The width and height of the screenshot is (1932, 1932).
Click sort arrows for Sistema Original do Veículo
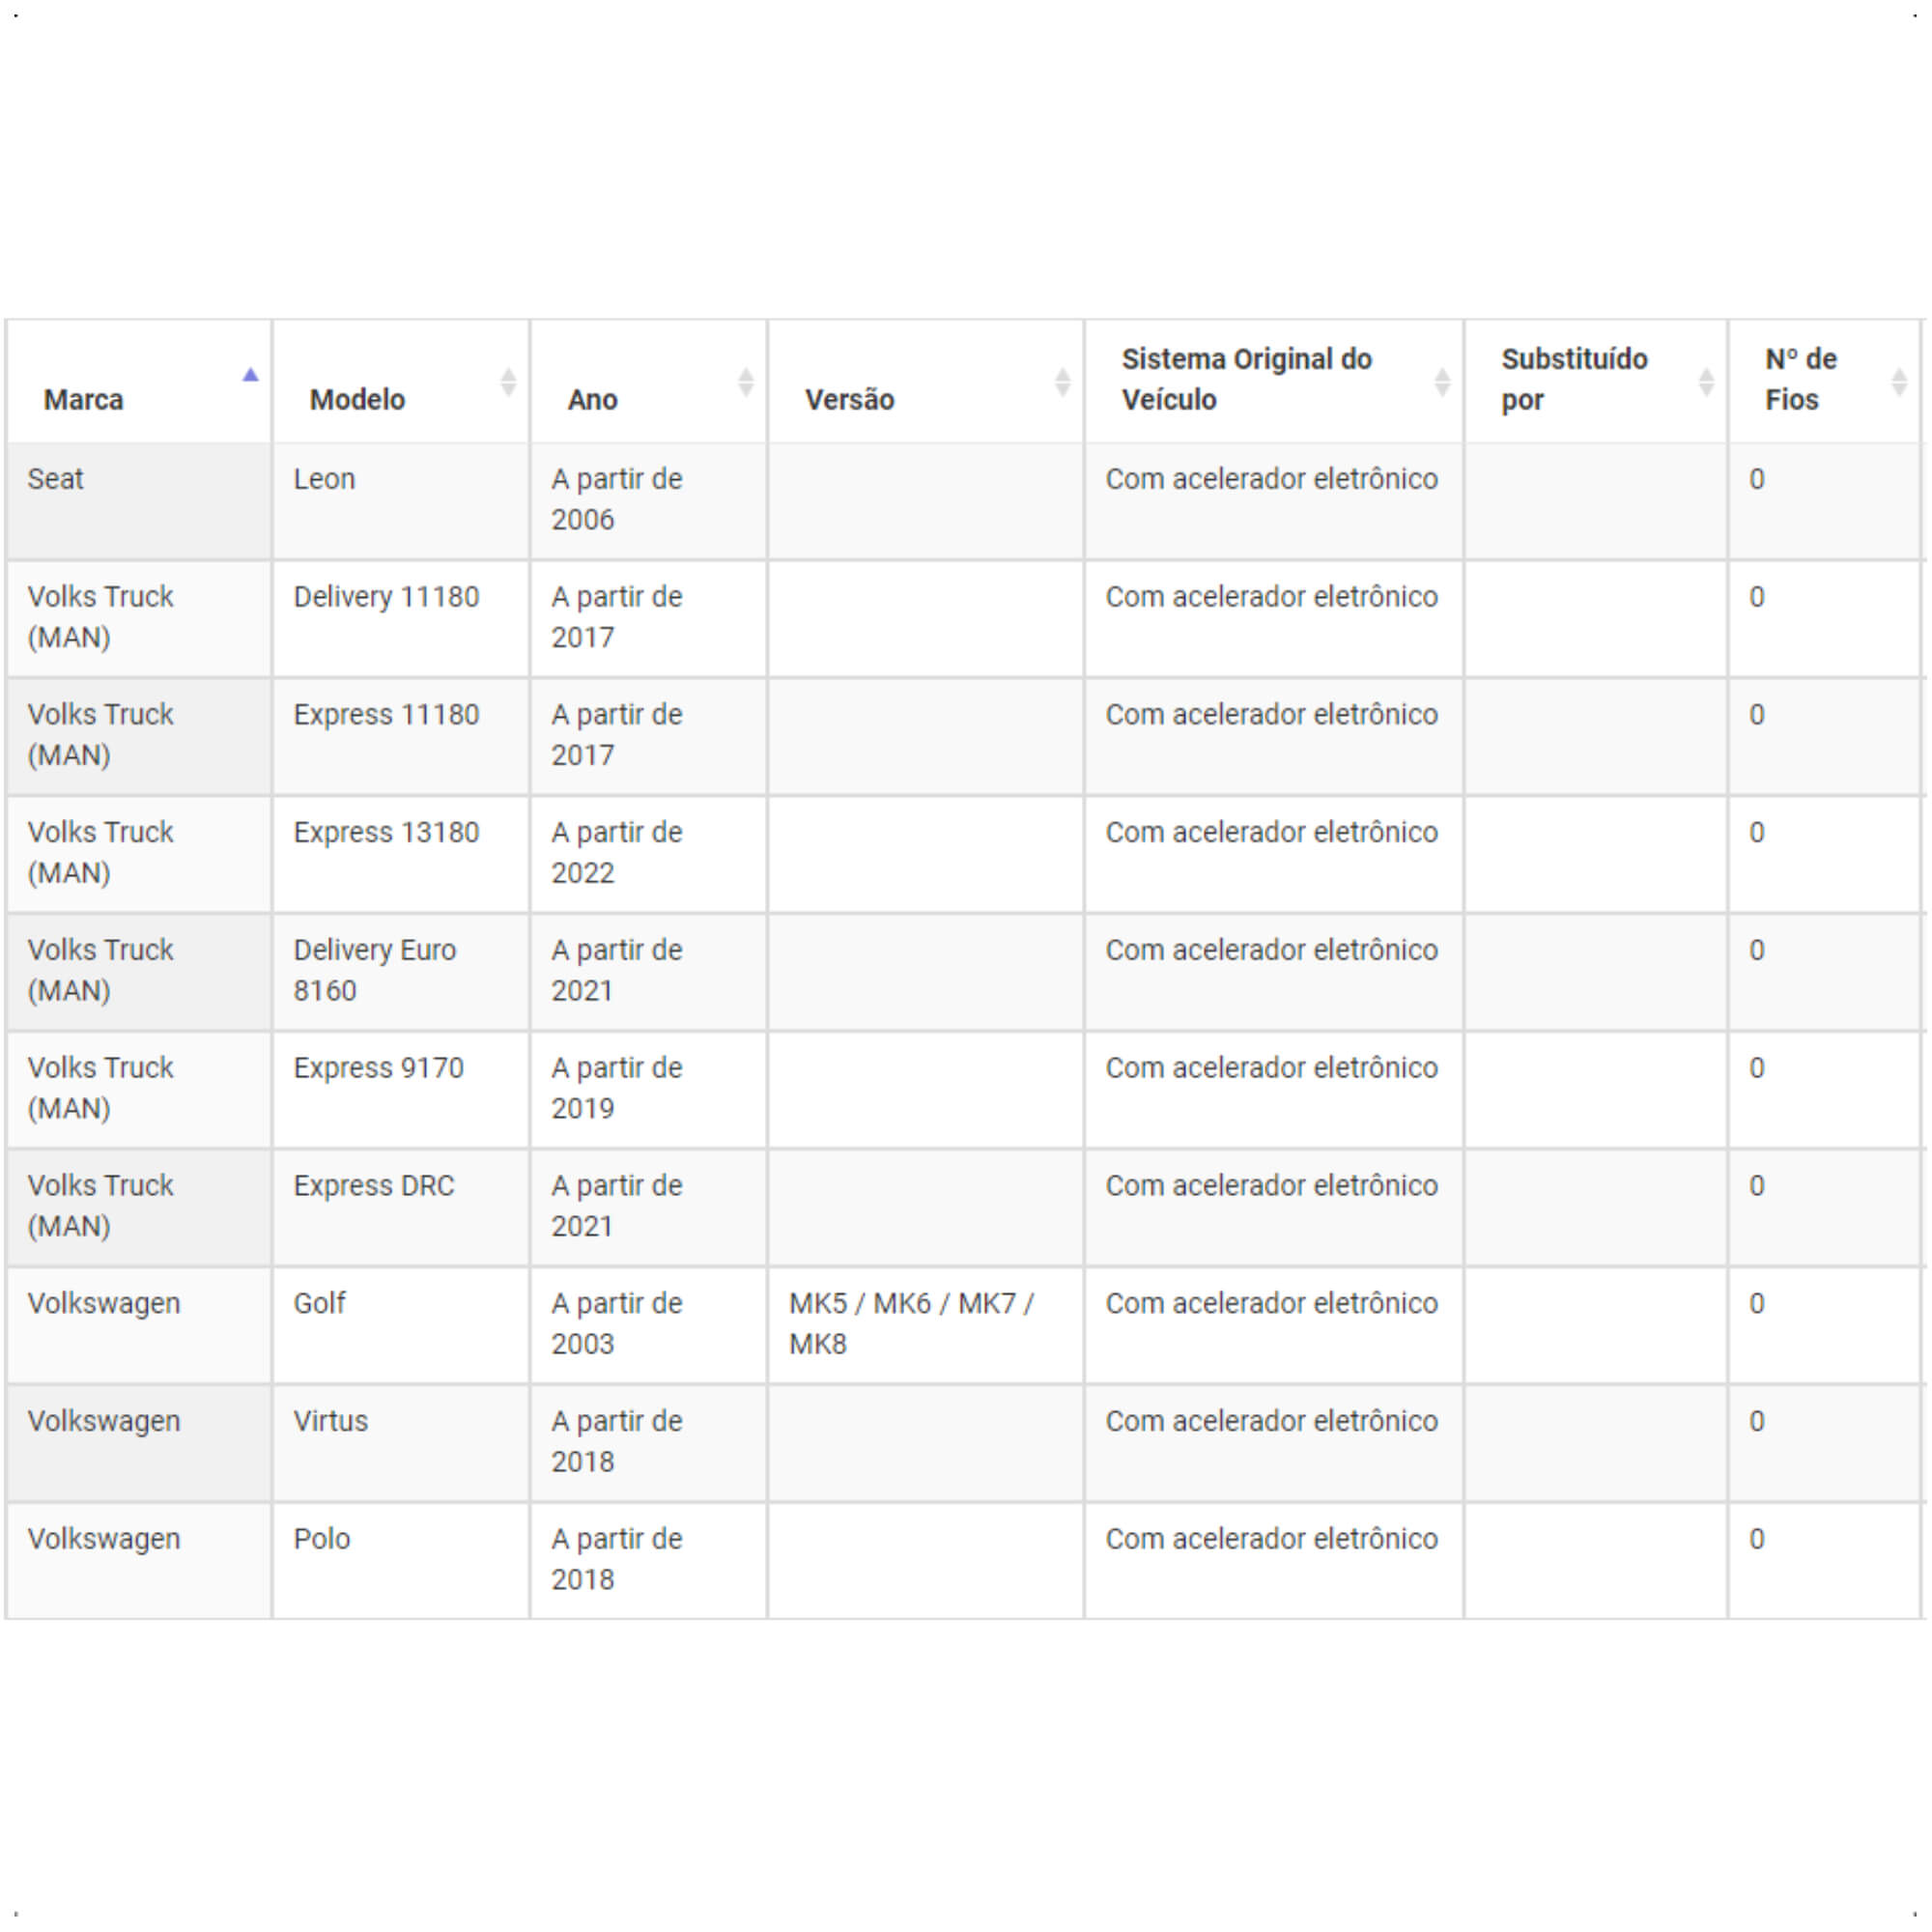pyautogui.click(x=1442, y=381)
